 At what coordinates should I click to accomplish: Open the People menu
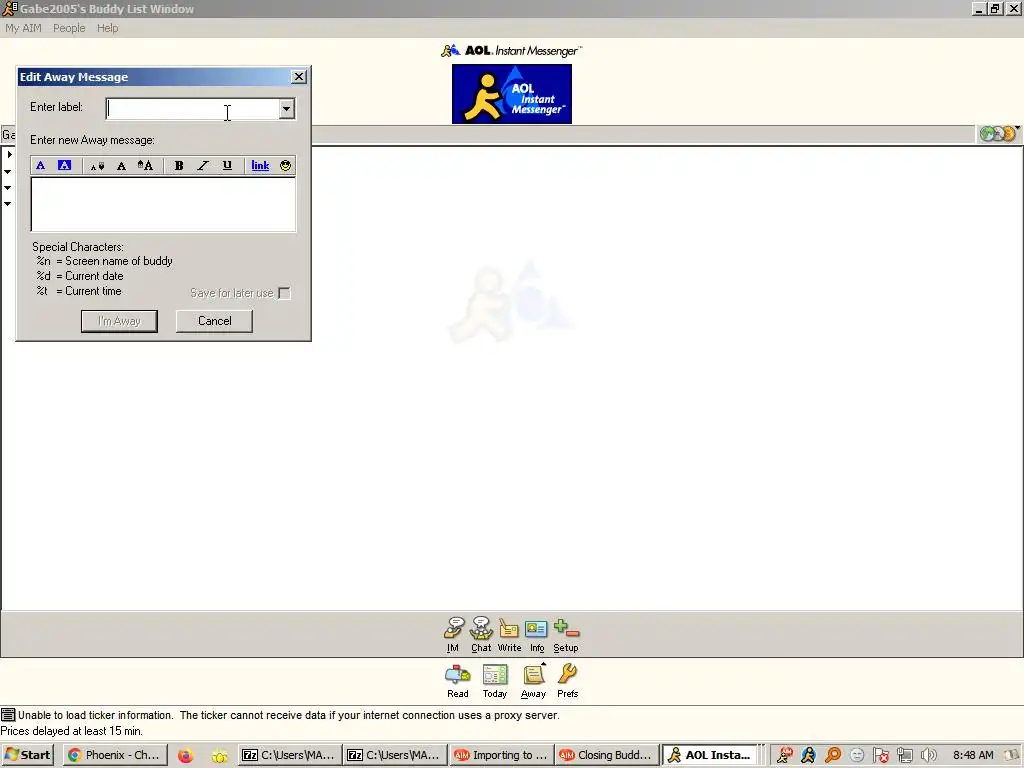69,28
